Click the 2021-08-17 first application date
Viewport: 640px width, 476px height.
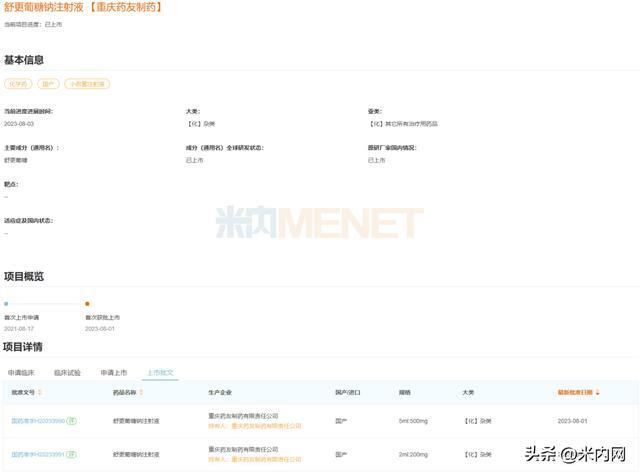coord(19,329)
